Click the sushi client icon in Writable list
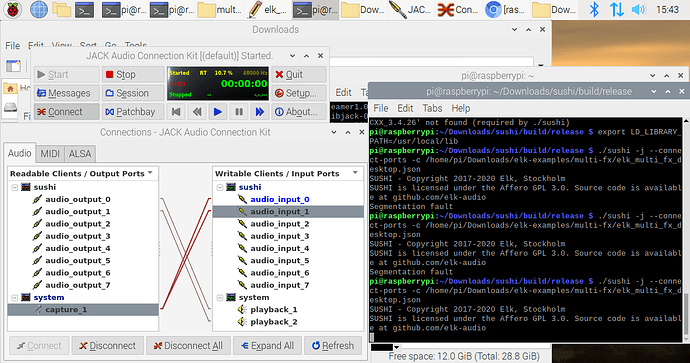 (231, 187)
